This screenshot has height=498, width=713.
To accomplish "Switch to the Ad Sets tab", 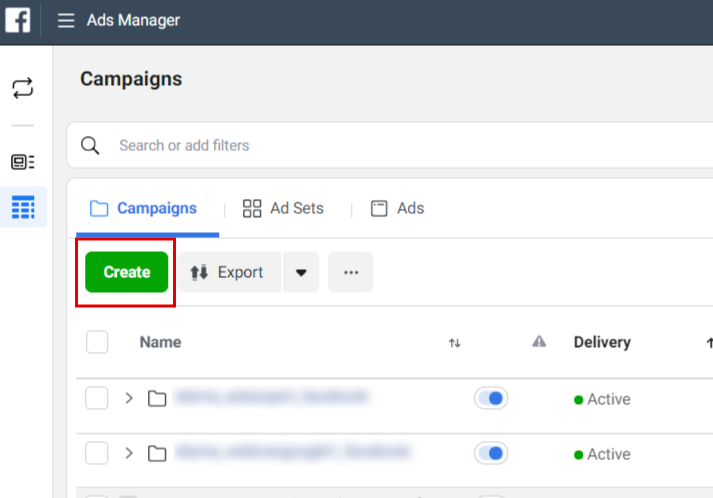I will 283,208.
